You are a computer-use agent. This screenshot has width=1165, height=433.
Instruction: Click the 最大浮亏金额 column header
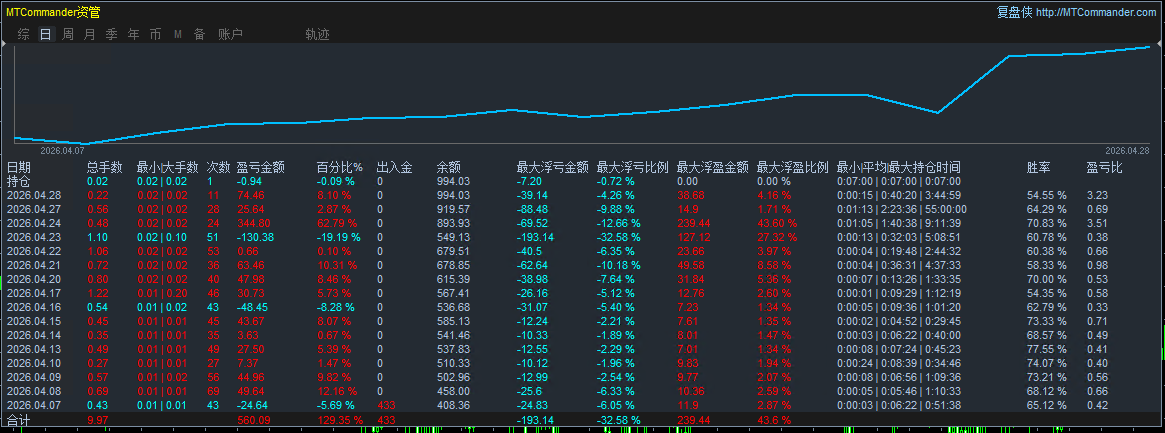(553, 168)
